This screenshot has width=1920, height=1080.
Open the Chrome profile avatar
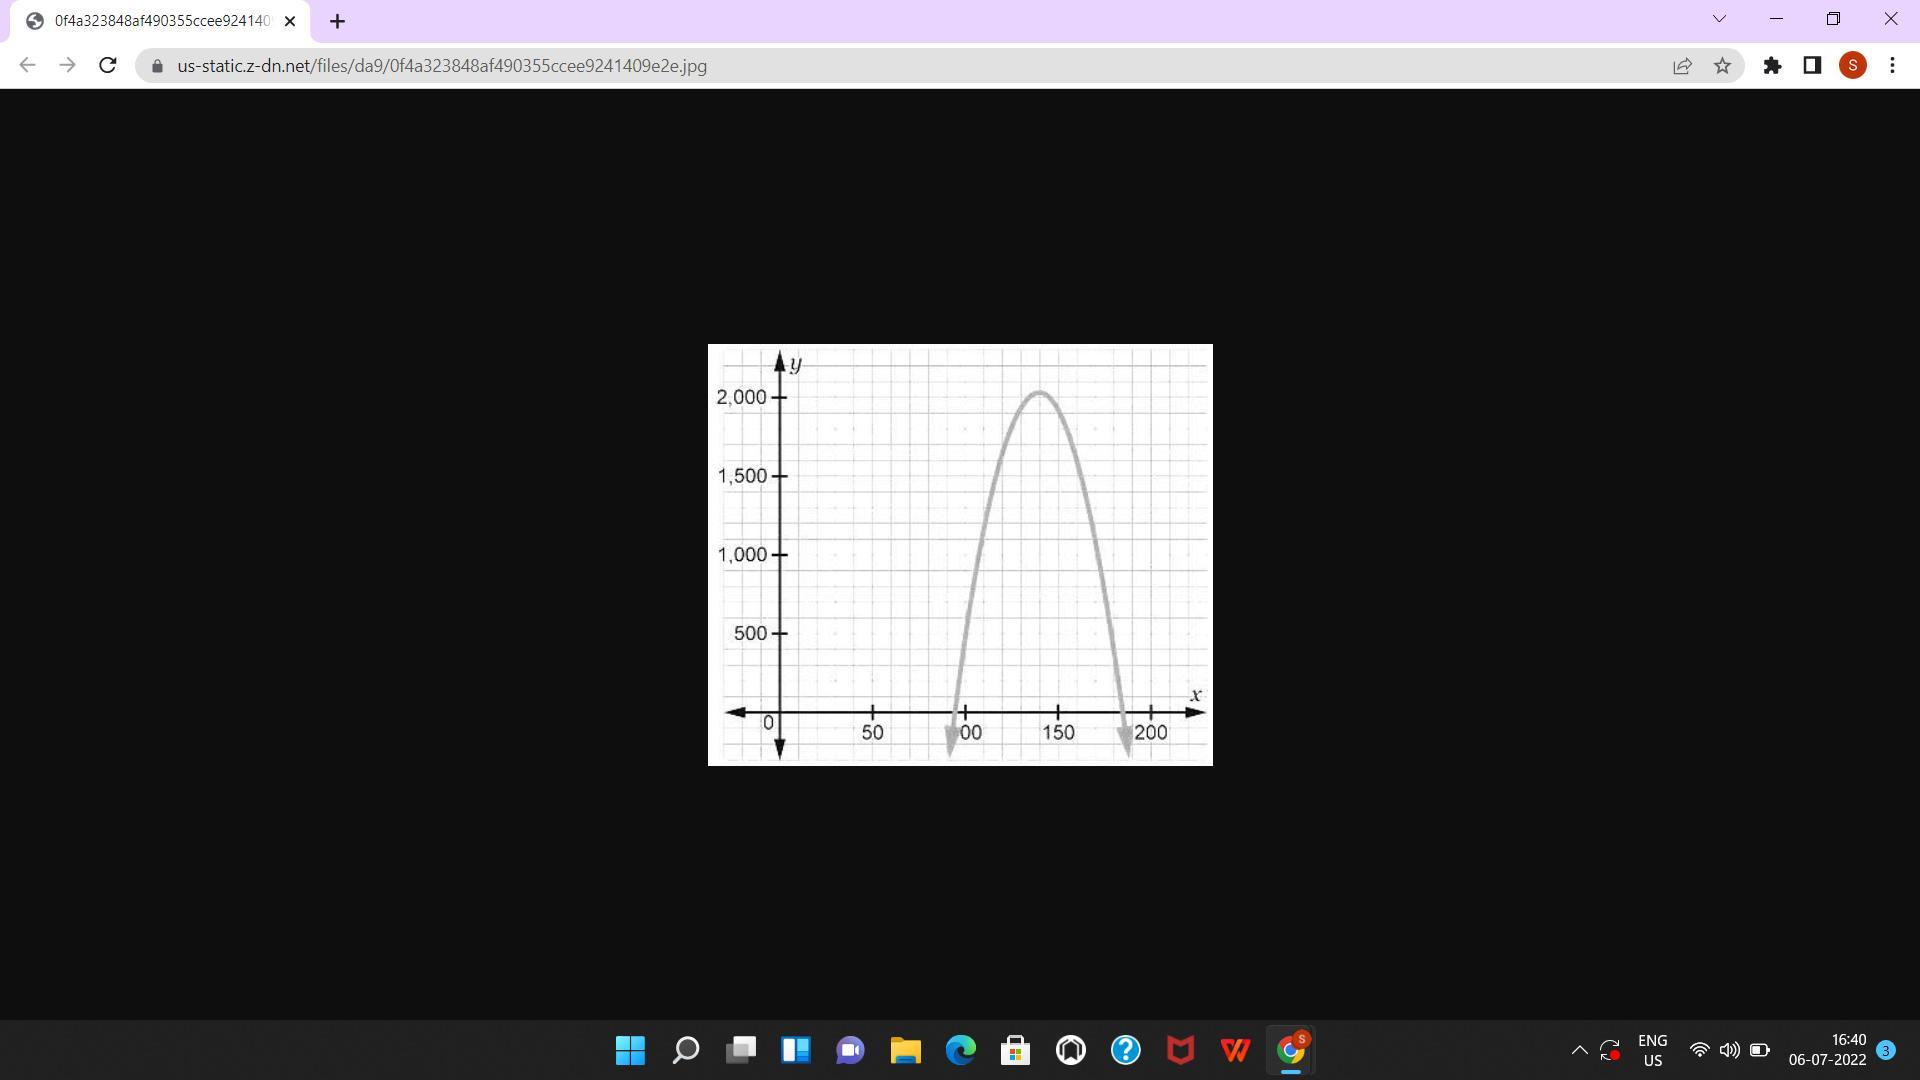click(x=1852, y=66)
